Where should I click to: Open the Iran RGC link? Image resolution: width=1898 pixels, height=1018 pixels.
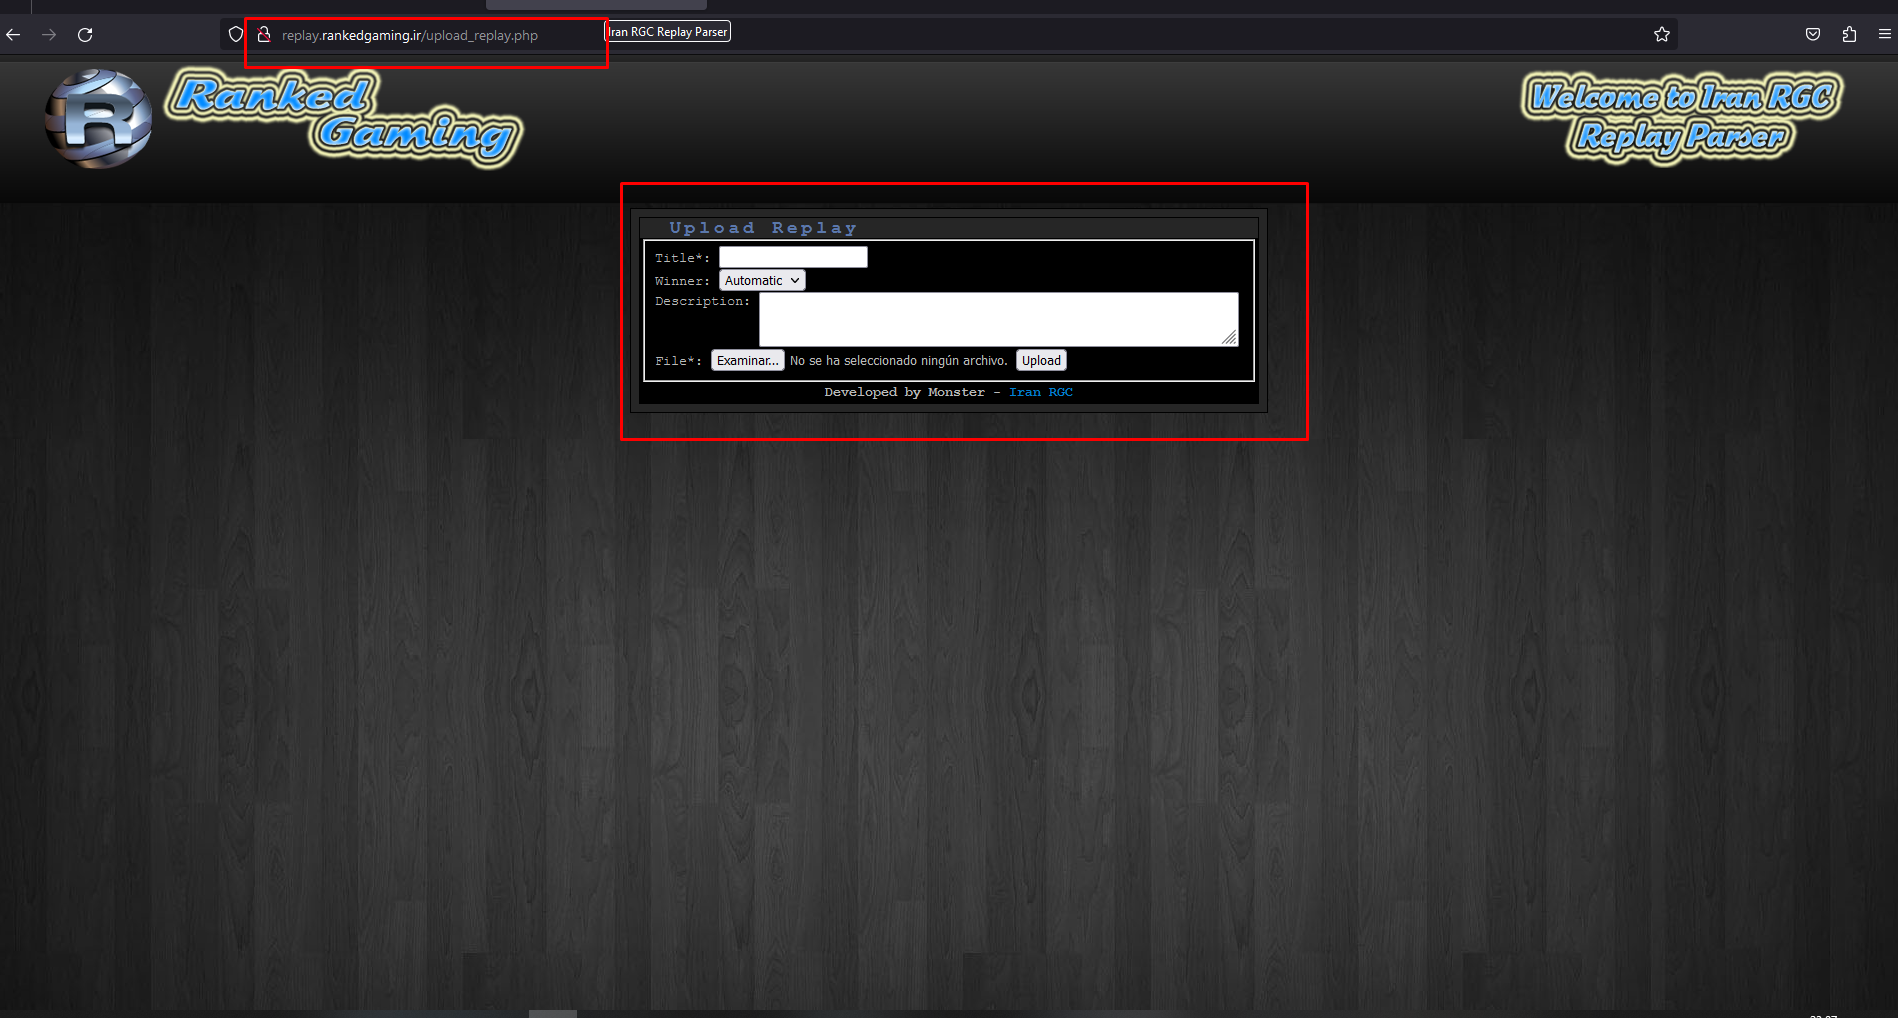1040,392
